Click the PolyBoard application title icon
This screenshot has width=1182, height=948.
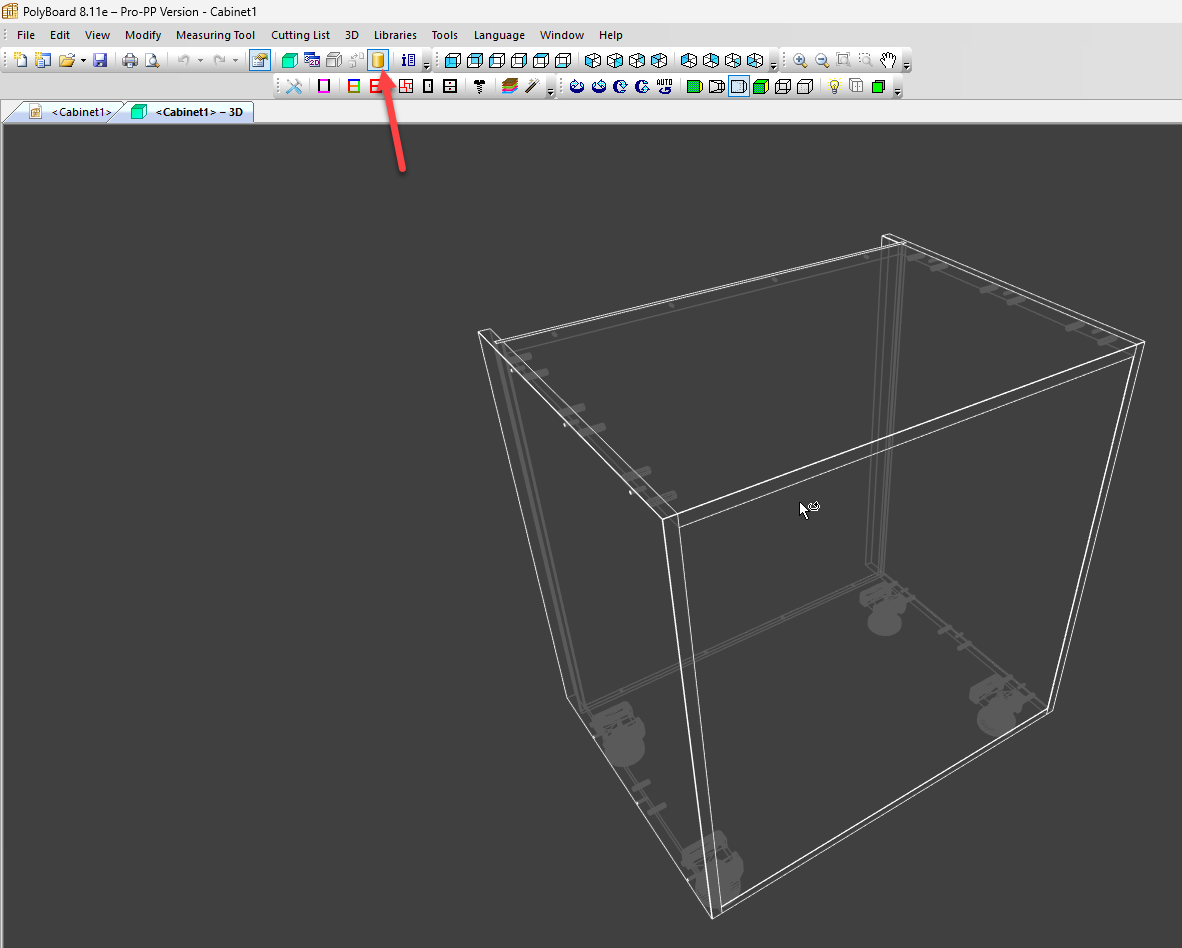click(x=10, y=11)
